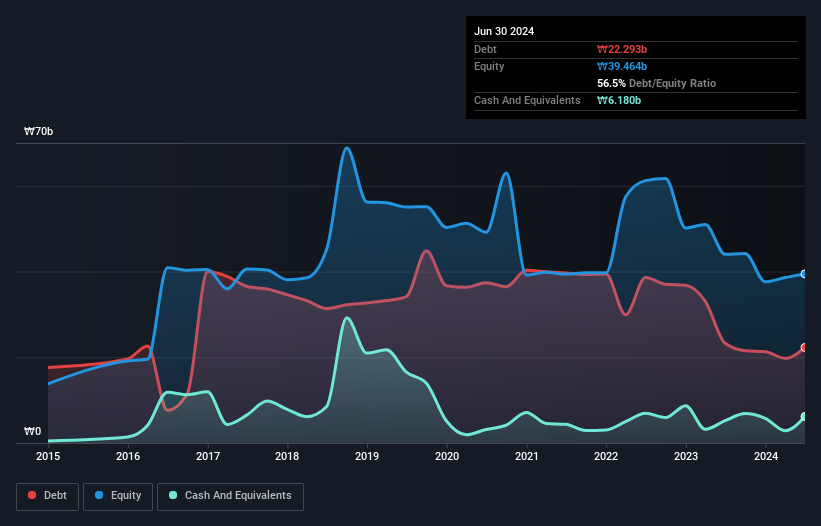This screenshot has height=526, width=821.
Task: Click the teal Cash And Equivalents legend dot
Action: click(173, 495)
